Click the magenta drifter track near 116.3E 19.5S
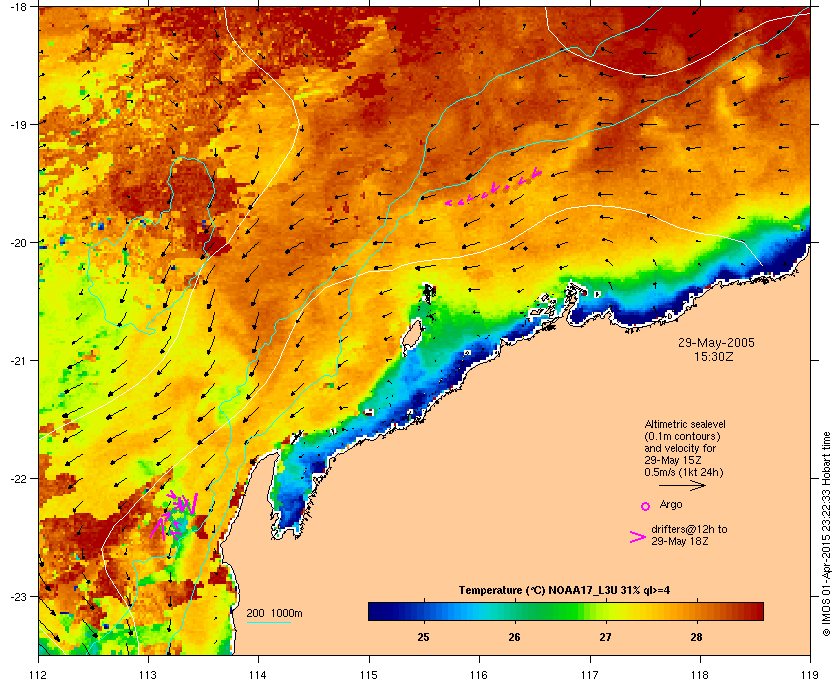Screen dimensions: 840x680 (x=494, y=187)
